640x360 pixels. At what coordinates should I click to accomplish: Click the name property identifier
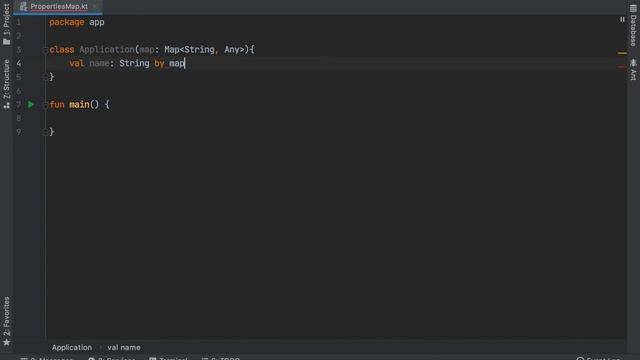point(99,63)
